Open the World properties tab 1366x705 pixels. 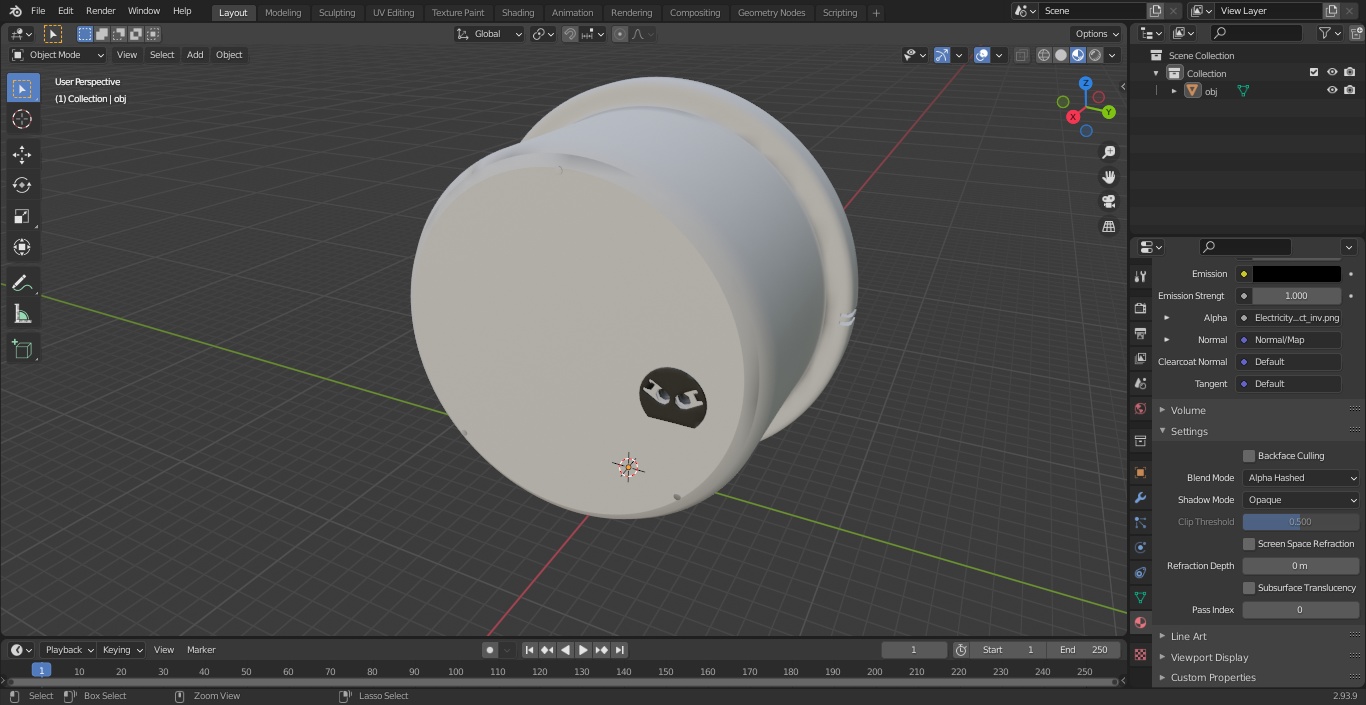click(x=1140, y=408)
